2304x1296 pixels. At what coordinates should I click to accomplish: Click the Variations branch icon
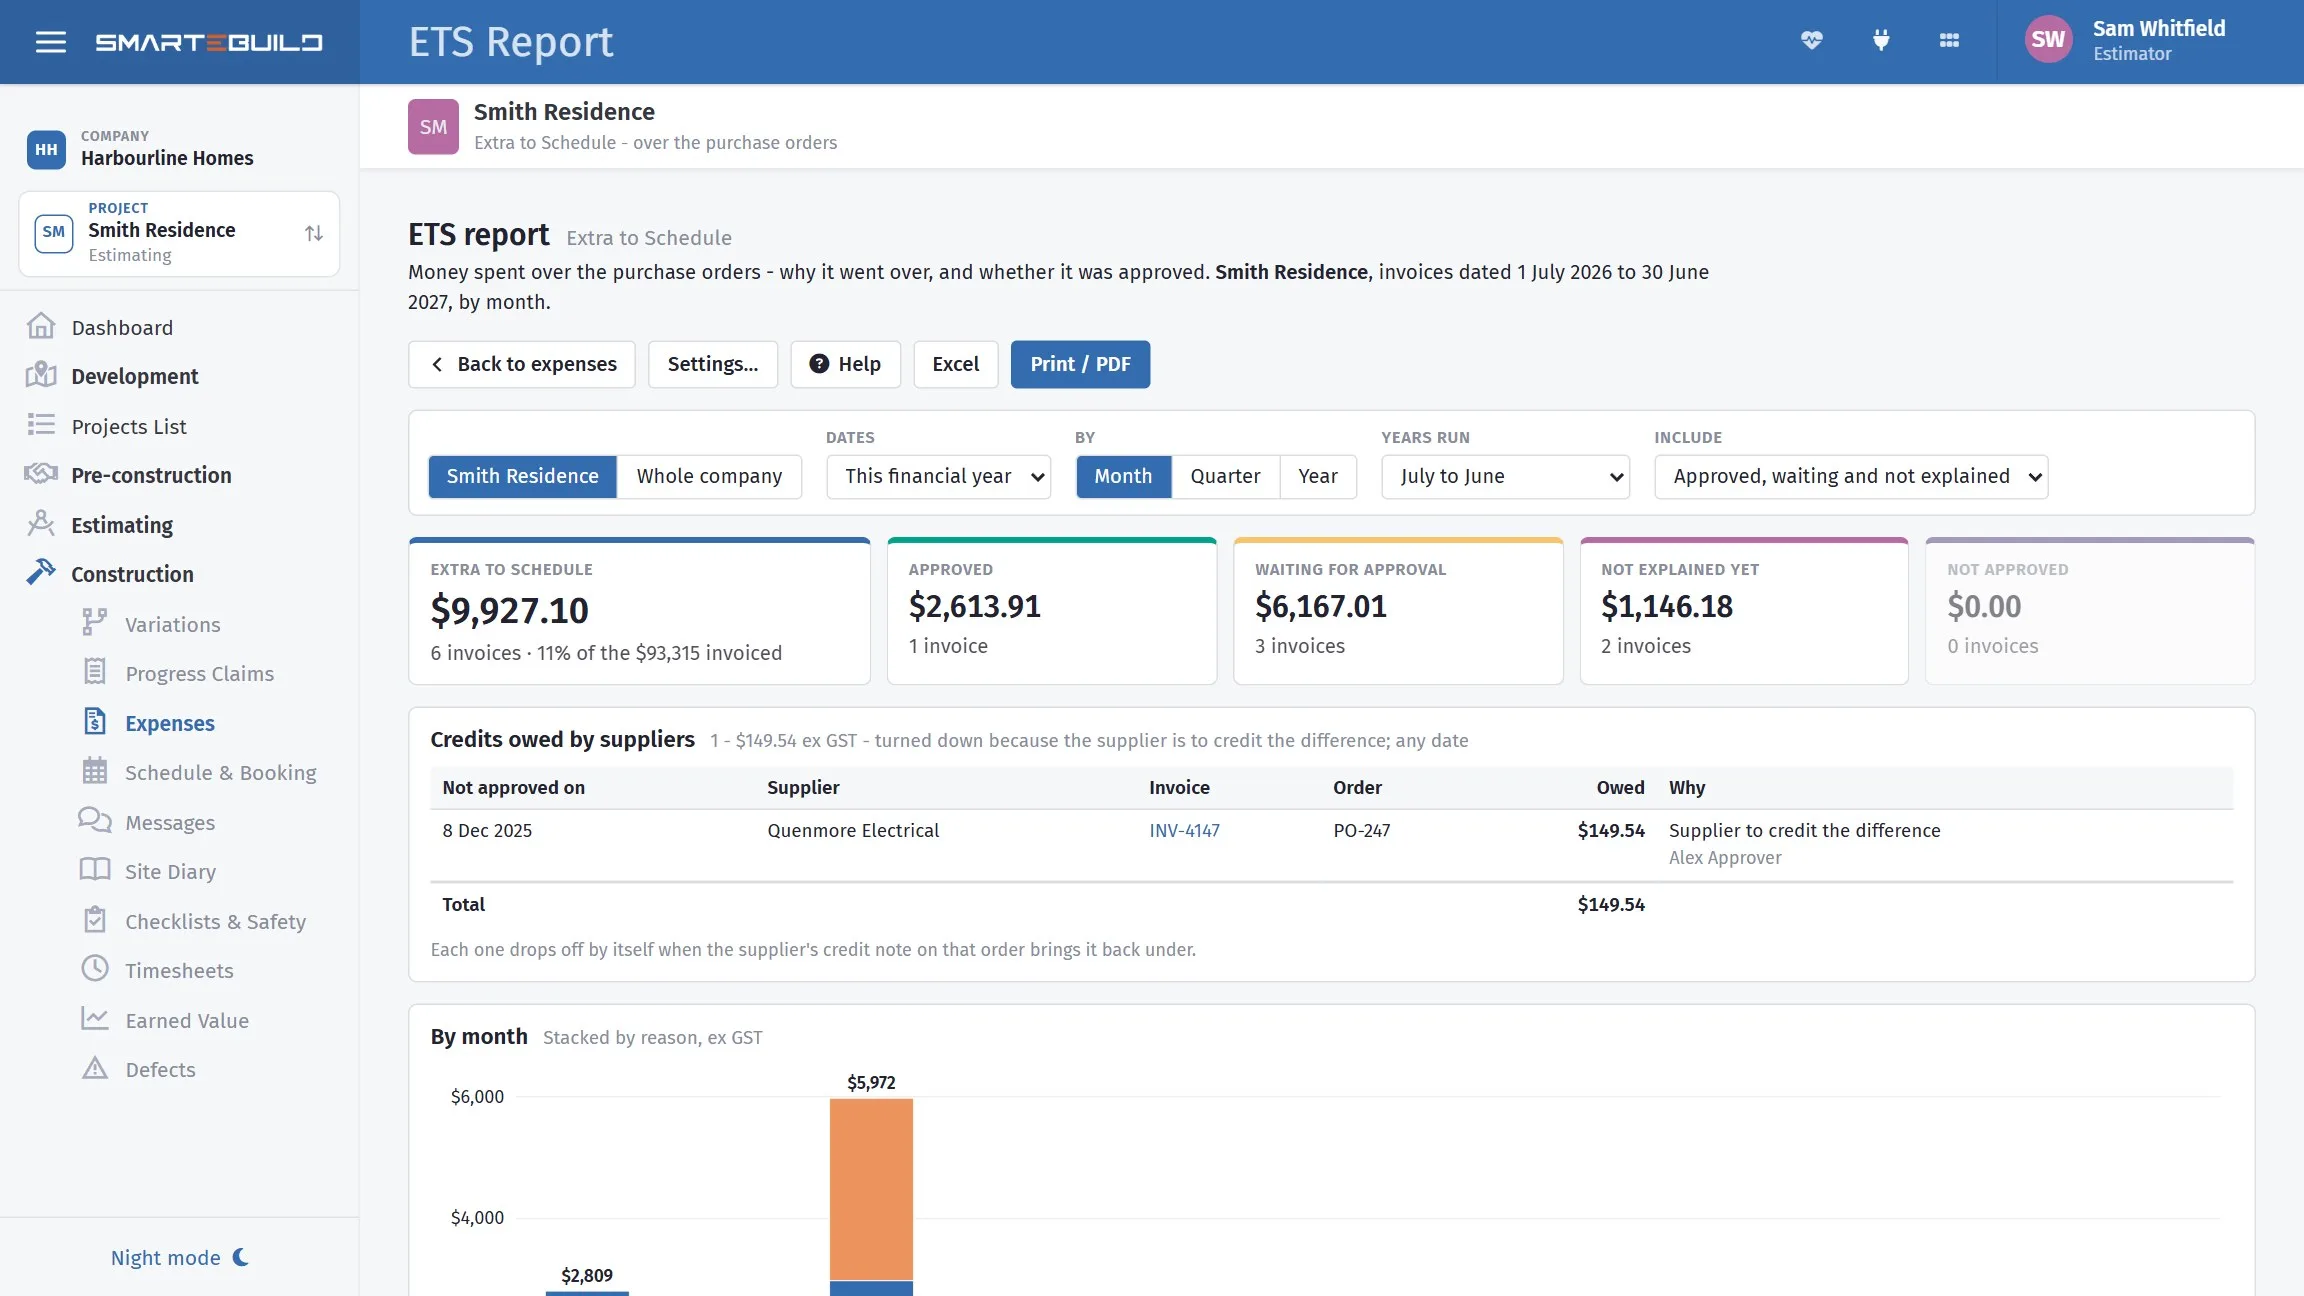[x=94, y=623]
